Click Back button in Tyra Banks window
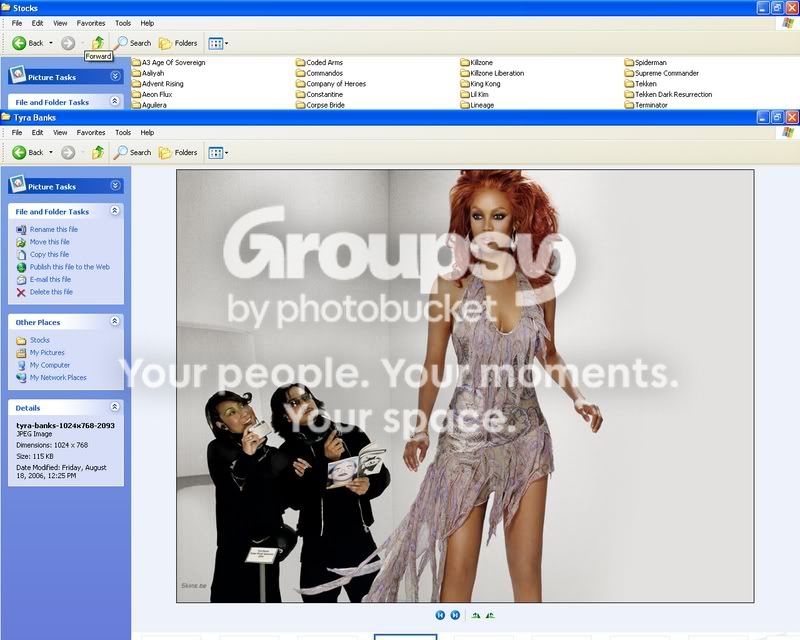The height and width of the screenshot is (640, 800). (28, 152)
